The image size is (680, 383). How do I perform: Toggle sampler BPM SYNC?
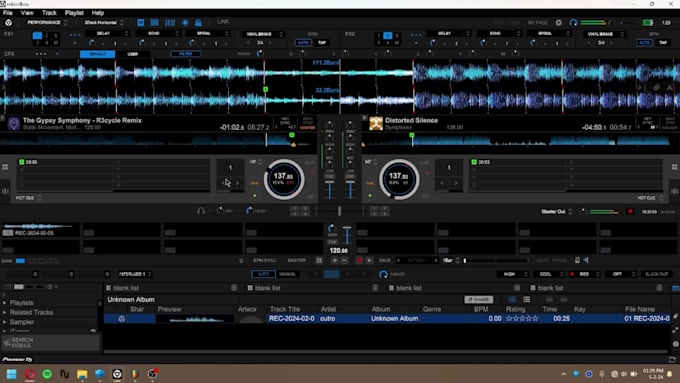[x=264, y=260]
